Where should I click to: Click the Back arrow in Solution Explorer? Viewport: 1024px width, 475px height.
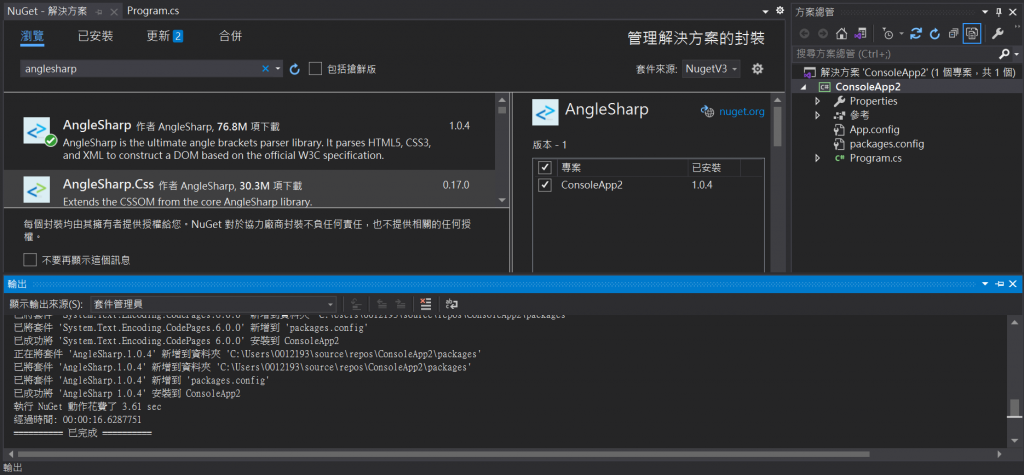[804, 33]
